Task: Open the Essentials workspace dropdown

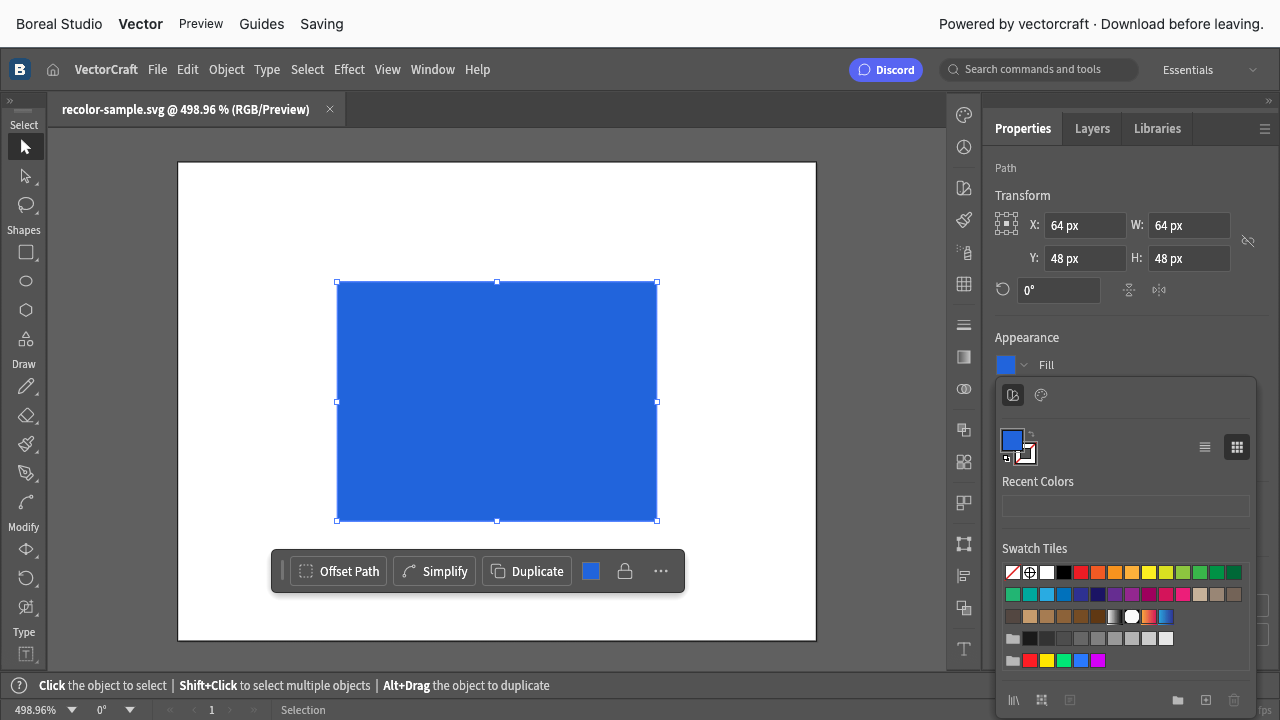Action: click(x=1210, y=70)
